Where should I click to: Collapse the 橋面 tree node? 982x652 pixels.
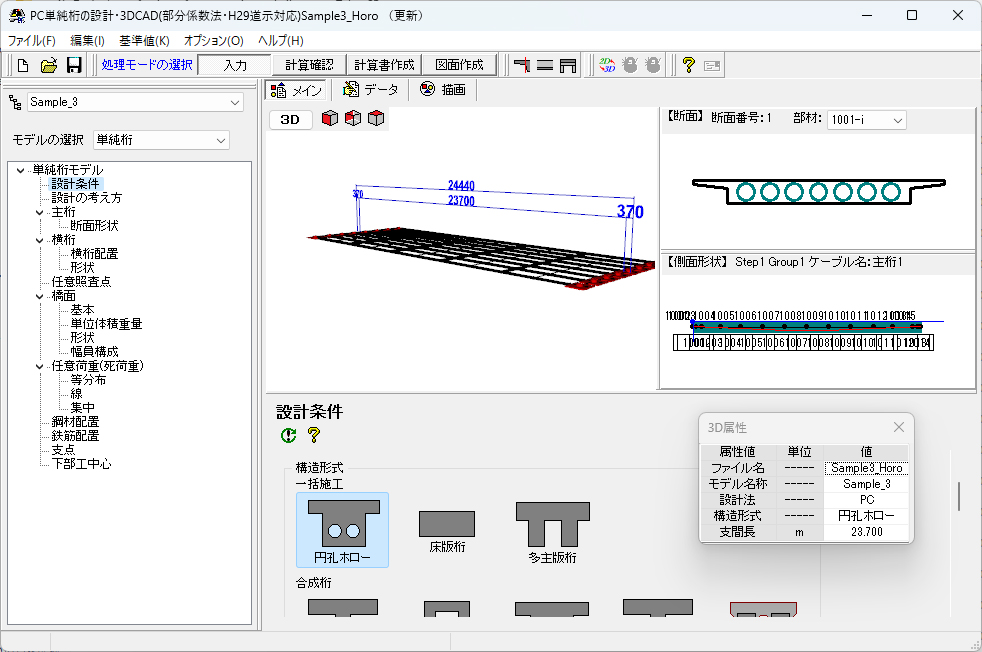39,296
